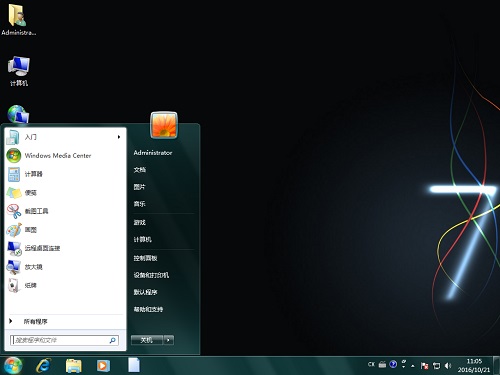Viewport: 500px width, 375px height.
Task: Click the CH input language indicator
Action: (x=371, y=364)
